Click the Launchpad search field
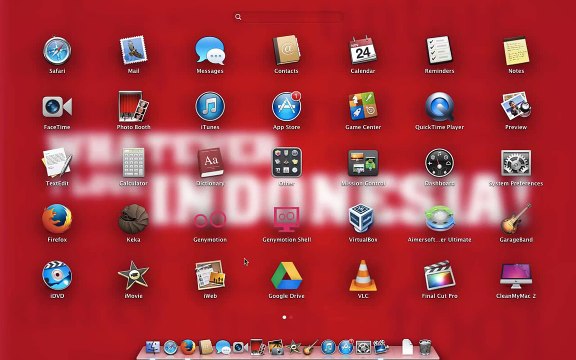Viewport: 576px width, 360px height. coord(289,17)
